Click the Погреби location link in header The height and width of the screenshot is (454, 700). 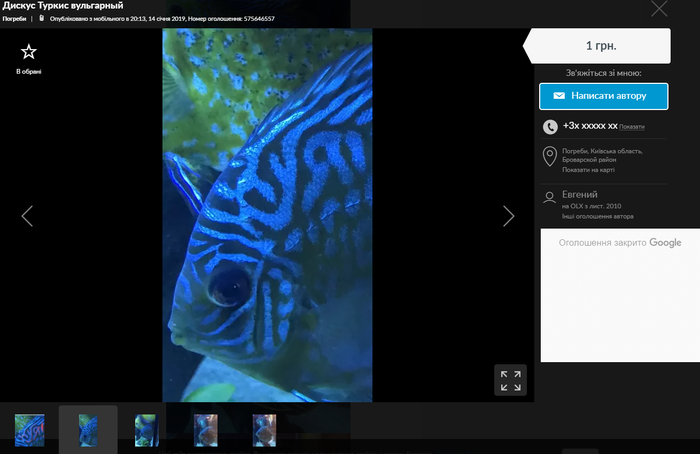[x=14, y=19]
